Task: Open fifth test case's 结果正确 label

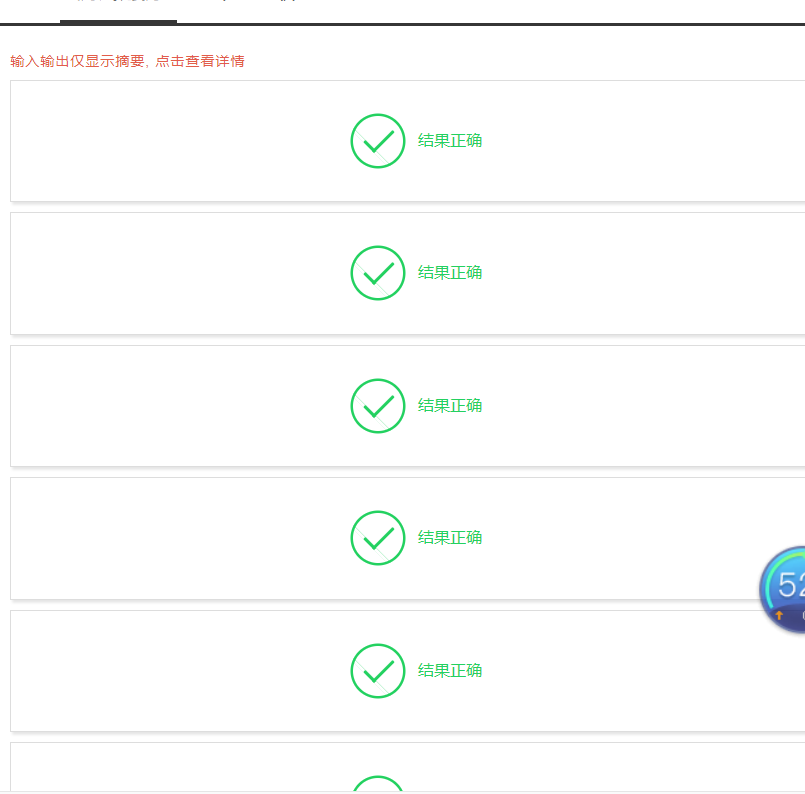Action: 450,670
